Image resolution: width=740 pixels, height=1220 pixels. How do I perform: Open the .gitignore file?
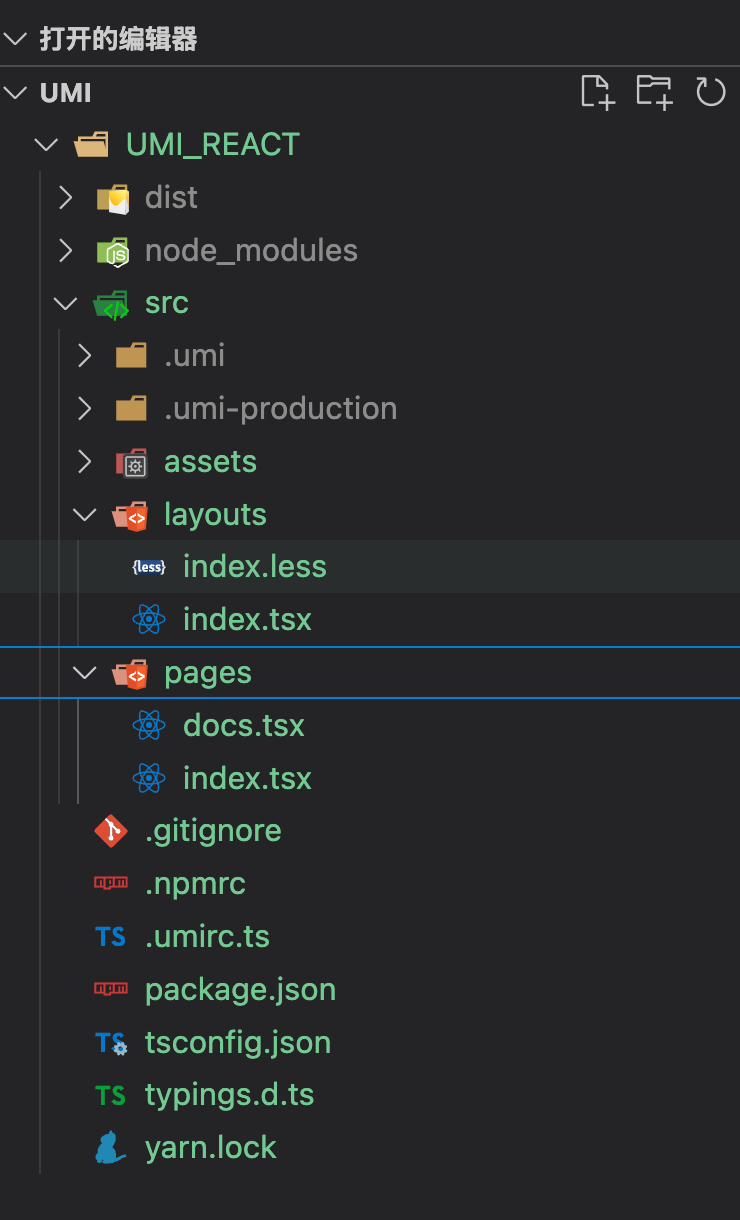pos(213,831)
